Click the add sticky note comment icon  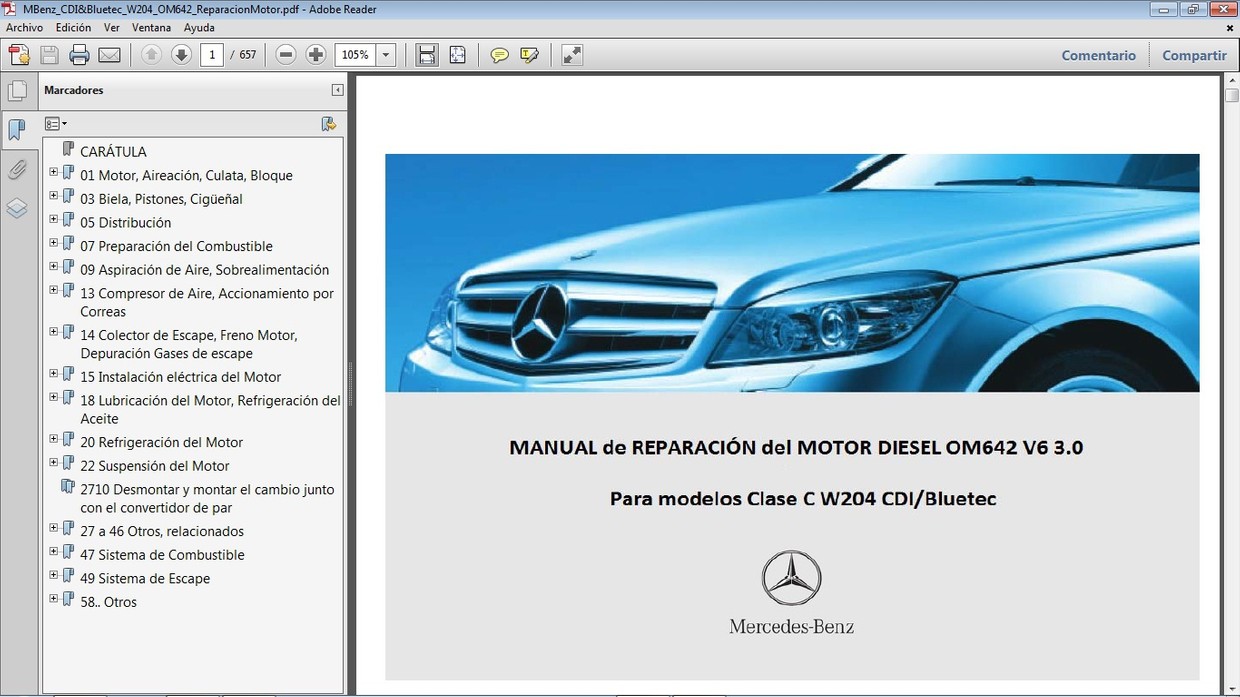499,54
